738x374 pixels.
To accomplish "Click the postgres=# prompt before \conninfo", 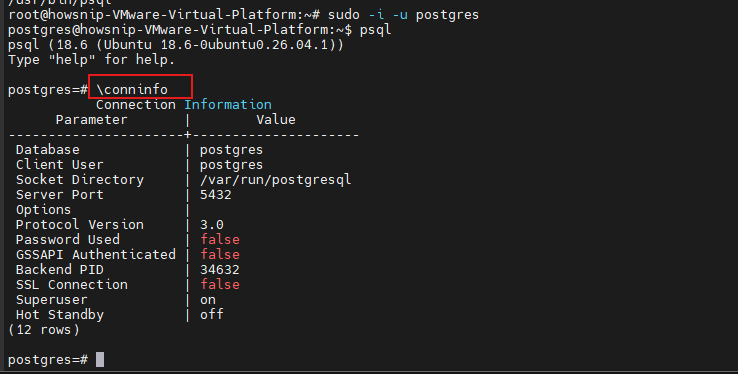I will coord(48,89).
